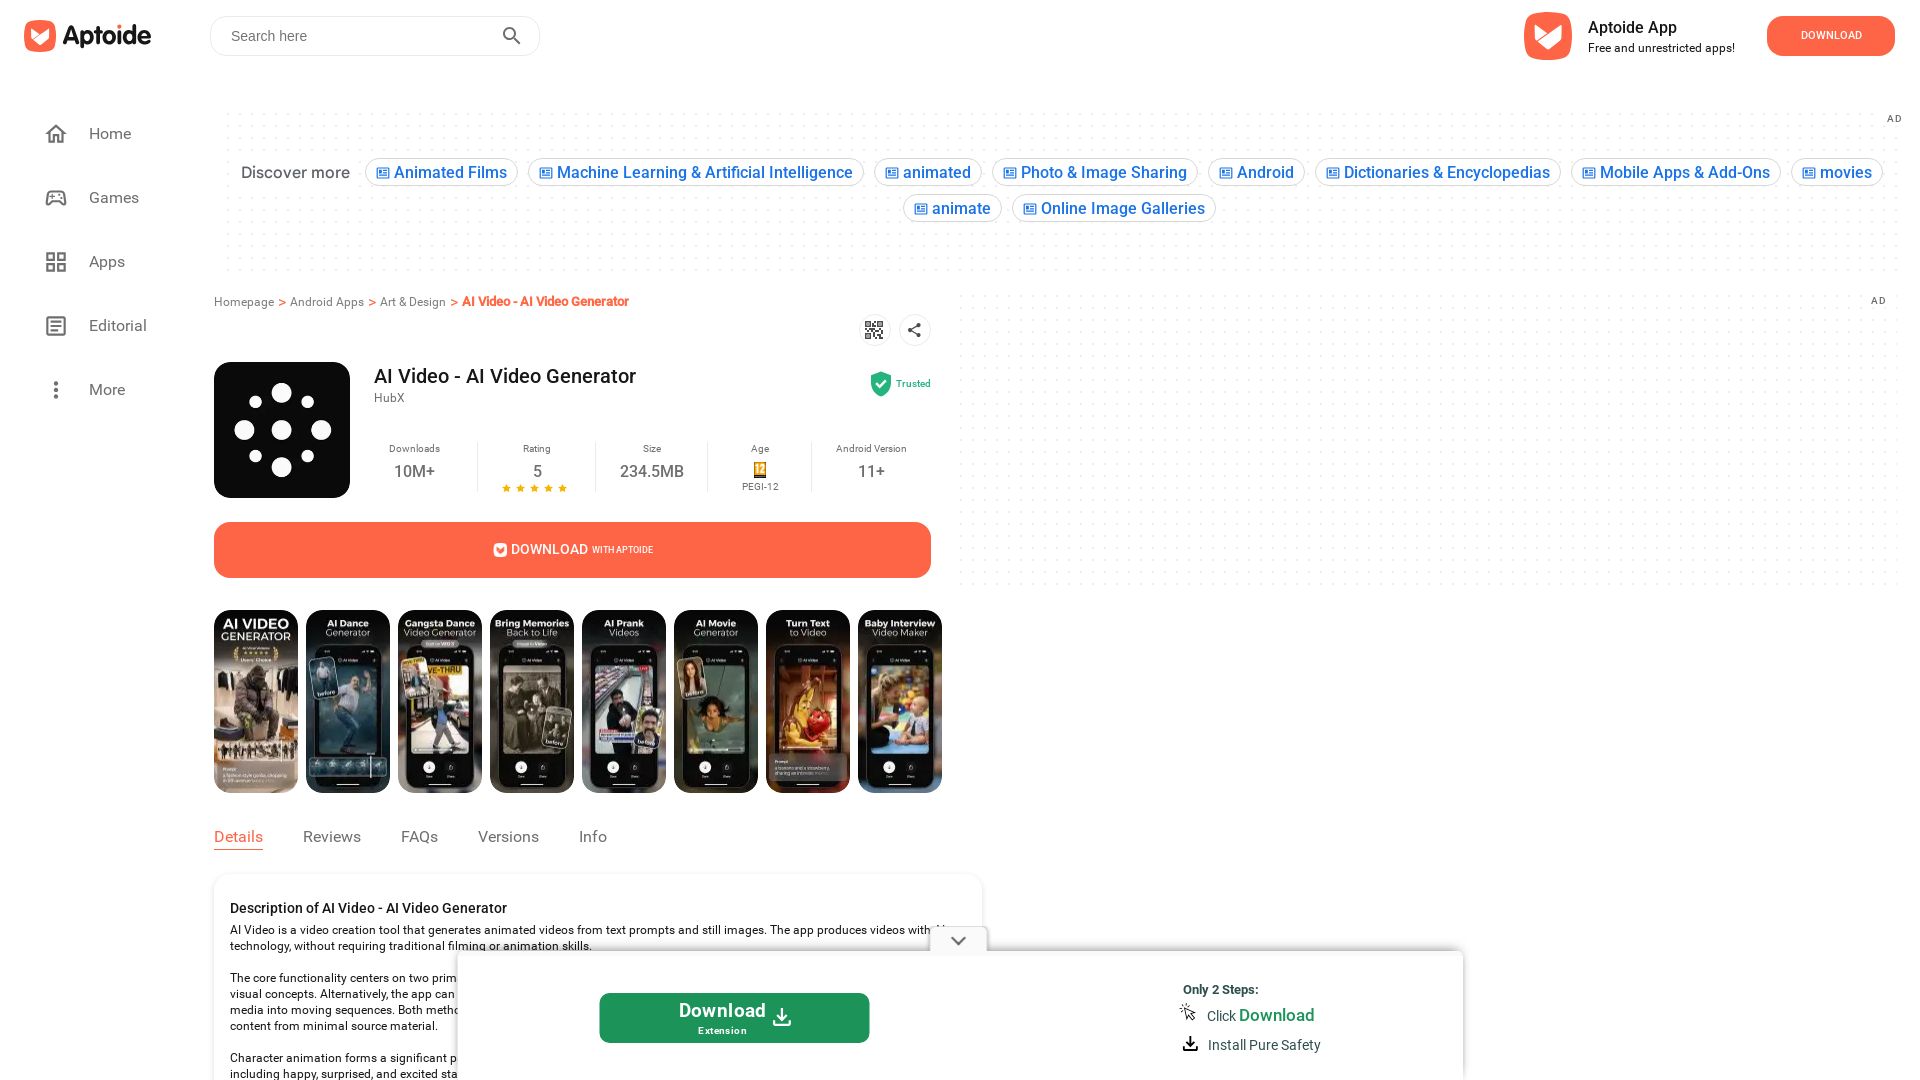Open Apps in the sidebar

[x=107, y=262]
